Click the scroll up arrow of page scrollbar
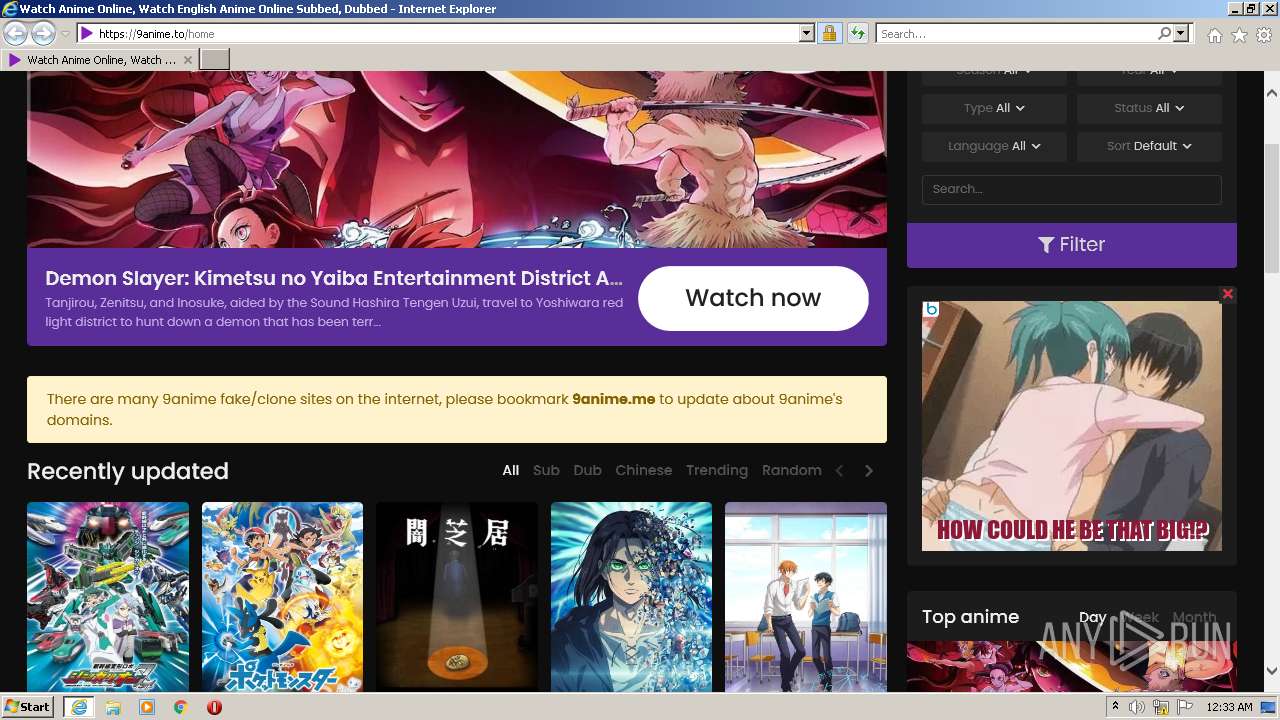The image size is (1280, 720). pyautogui.click(x=1271, y=91)
